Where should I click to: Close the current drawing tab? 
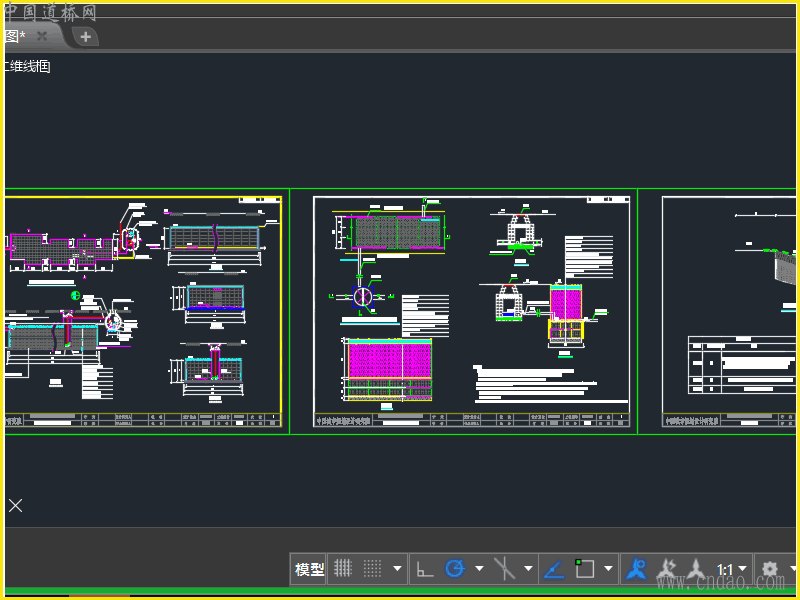pyautogui.click(x=42, y=36)
